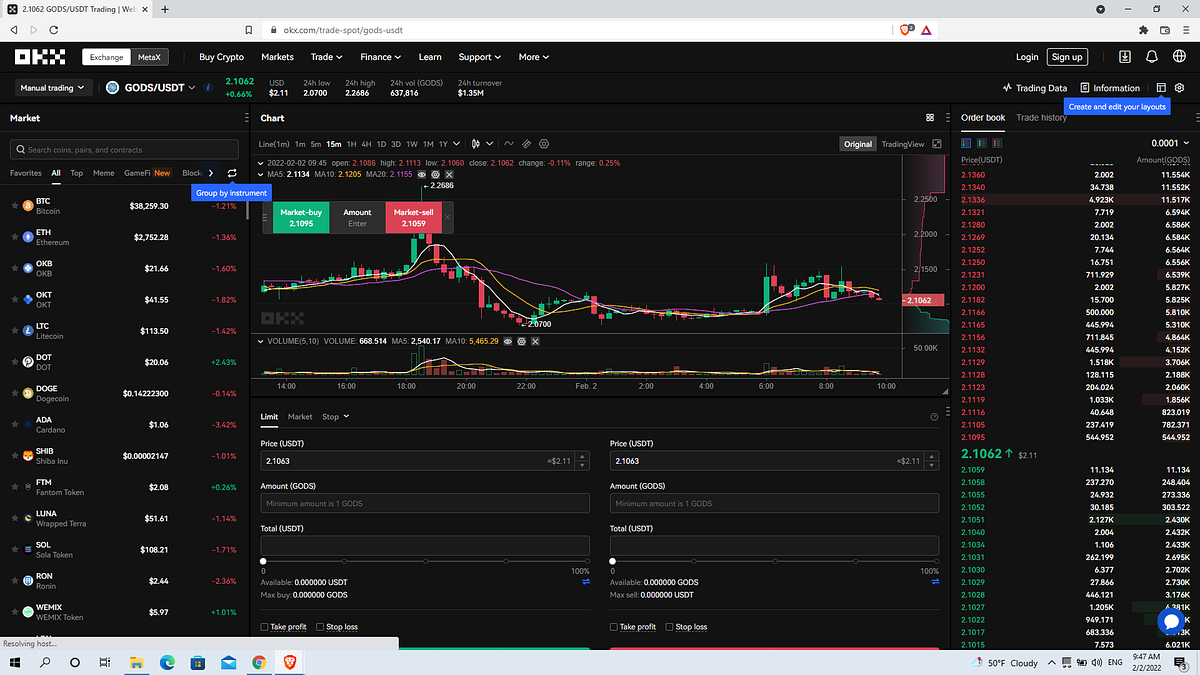
Task: Open Brave Shields icon in address bar
Action: [x=907, y=31]
